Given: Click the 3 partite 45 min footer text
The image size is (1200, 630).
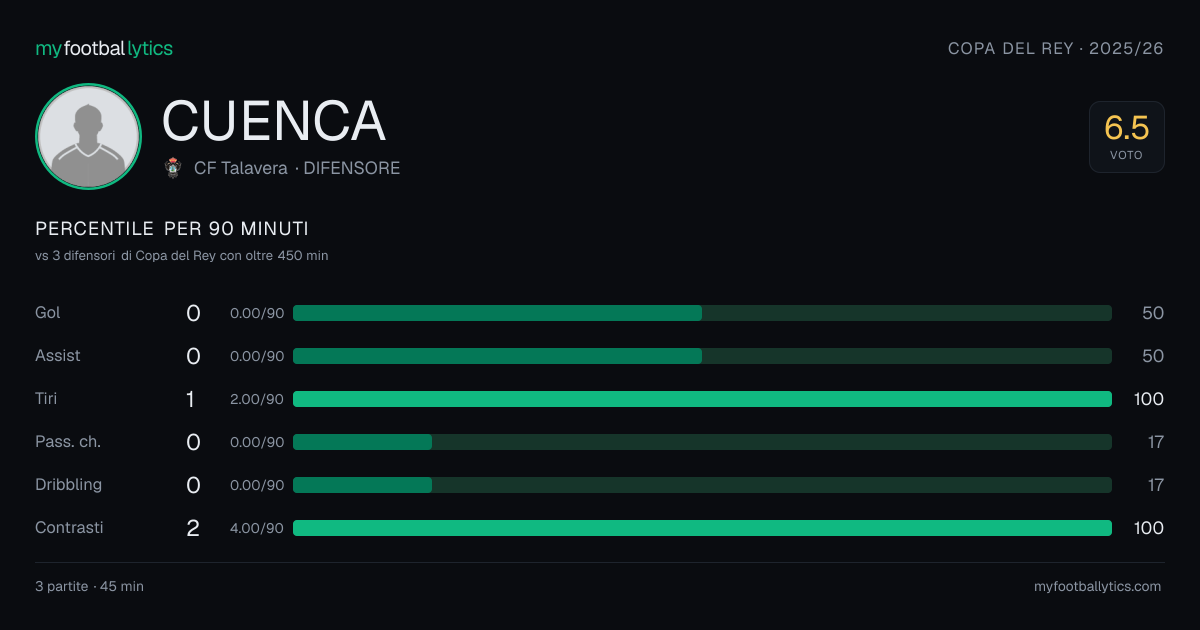Looking at the screenshot, I should tap(89, 586).
